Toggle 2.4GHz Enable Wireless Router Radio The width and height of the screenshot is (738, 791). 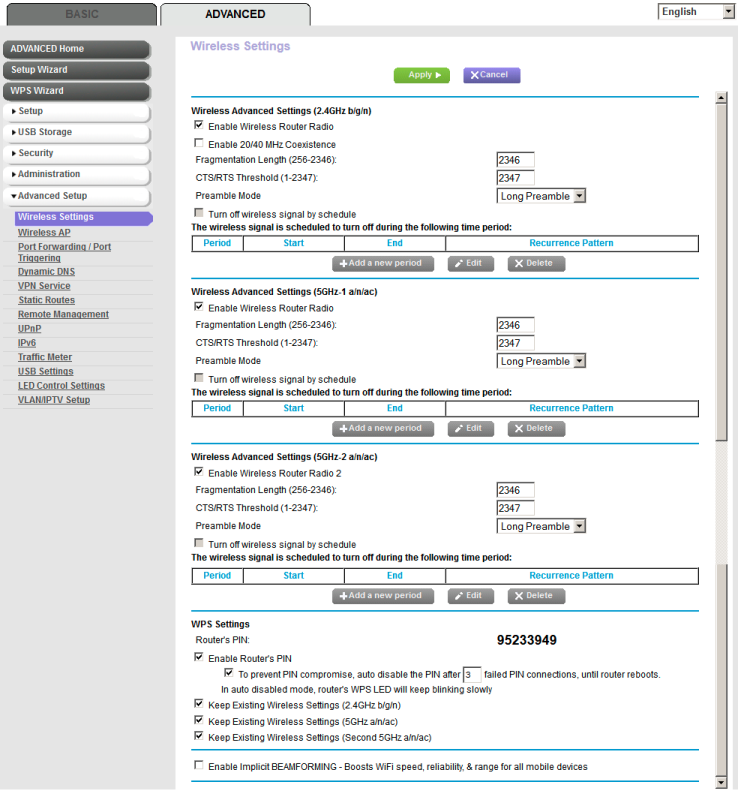click(199, 125)
